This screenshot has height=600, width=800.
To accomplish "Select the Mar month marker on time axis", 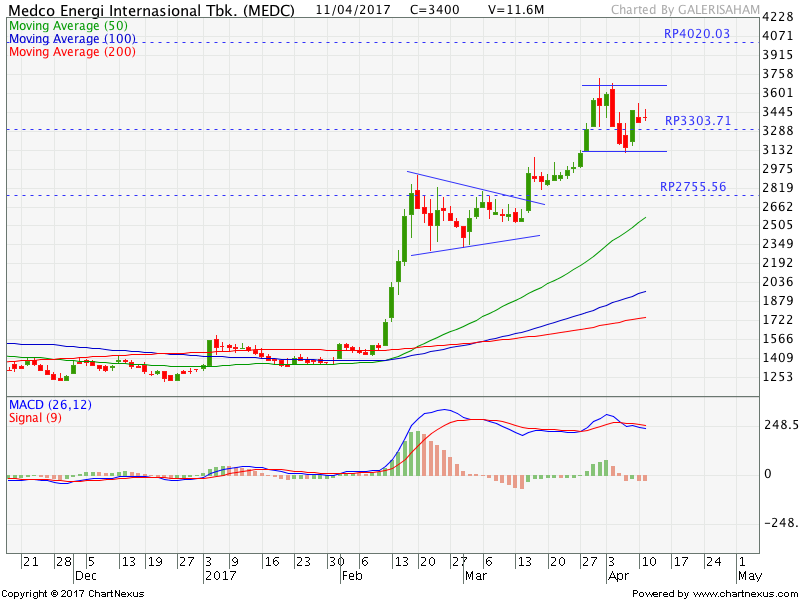I will pyautogui.click(x=474, y=577).
